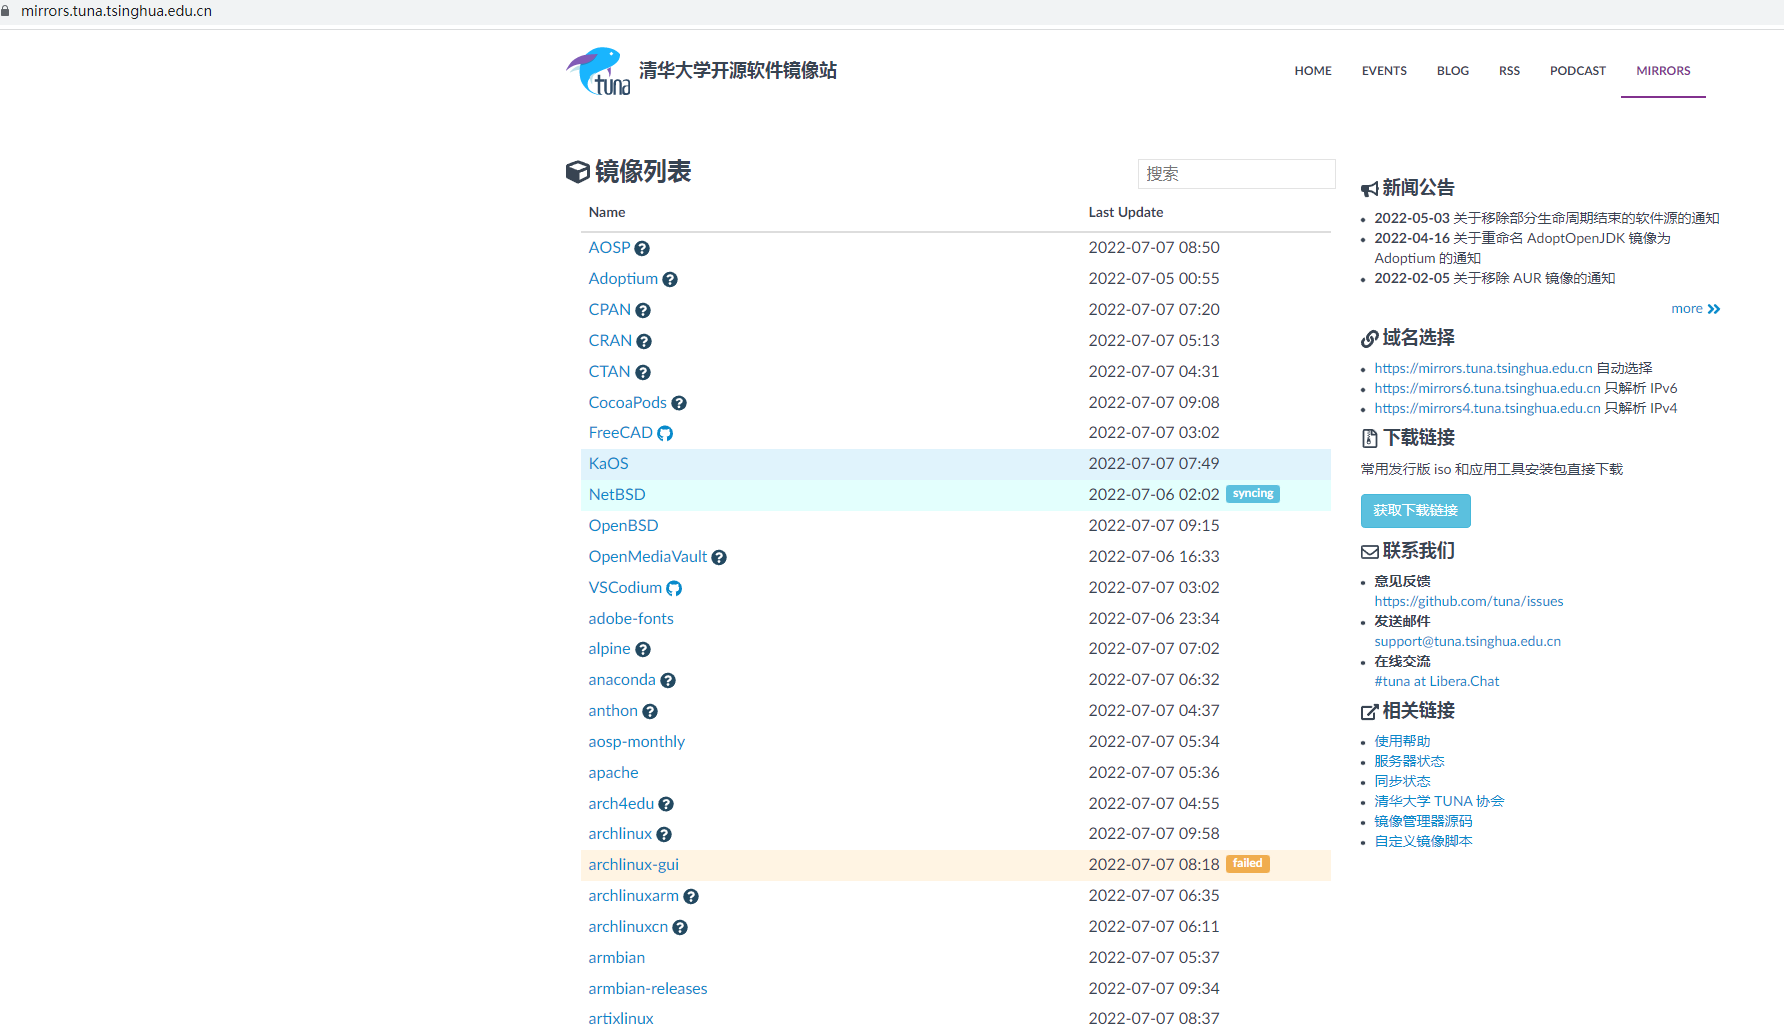Viewport: 1784px width, 1029px height.
Task: Open the help icon next to OpenMediaVault
Action: 719,558
